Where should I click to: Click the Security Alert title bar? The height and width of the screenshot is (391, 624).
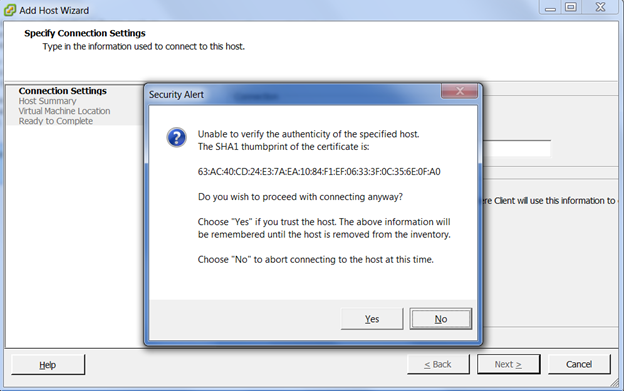click(x=294, y=95)
